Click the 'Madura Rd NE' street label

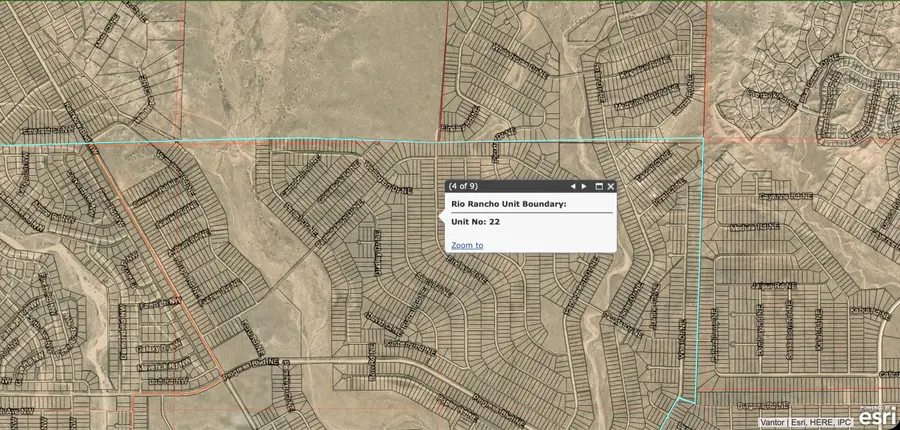[754, 227]
